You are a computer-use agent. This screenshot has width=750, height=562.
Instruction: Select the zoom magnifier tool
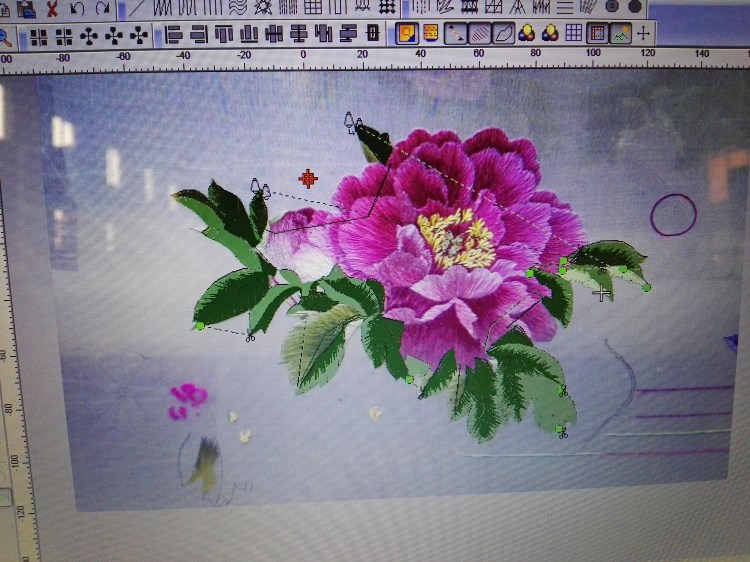(x=5, y=36)
